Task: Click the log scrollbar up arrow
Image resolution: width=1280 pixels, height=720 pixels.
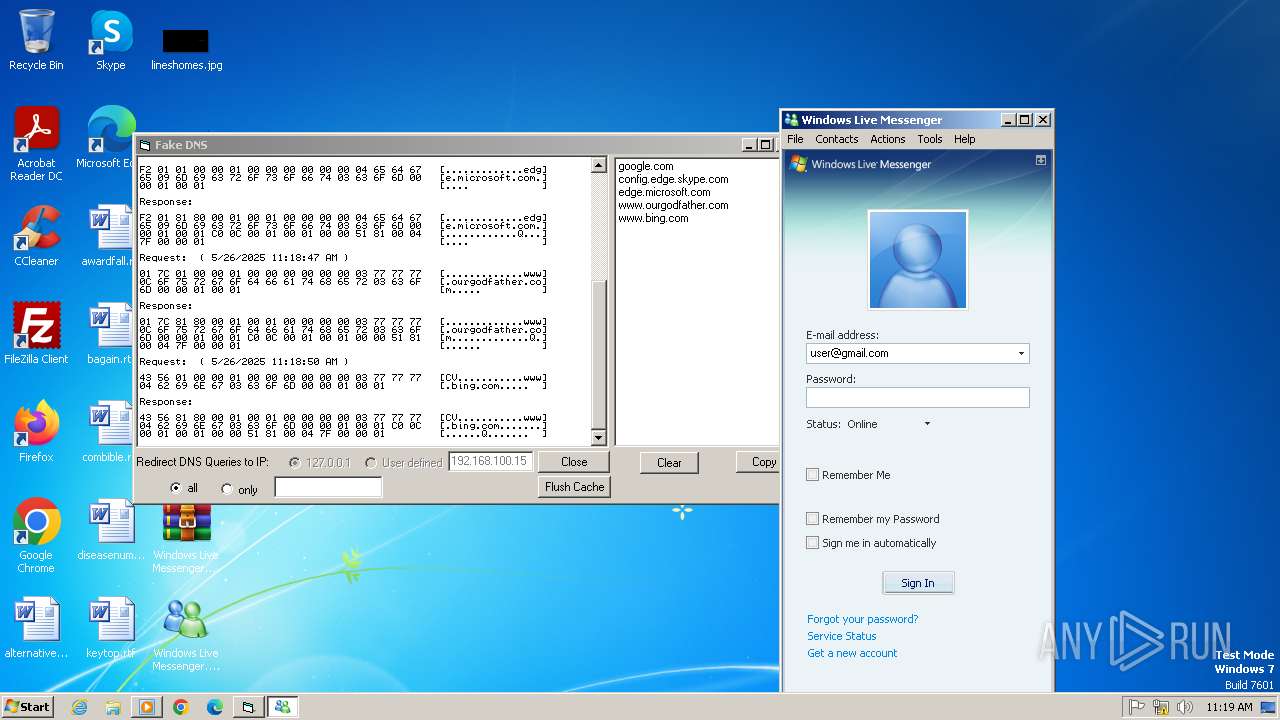Action: point(599,165)
